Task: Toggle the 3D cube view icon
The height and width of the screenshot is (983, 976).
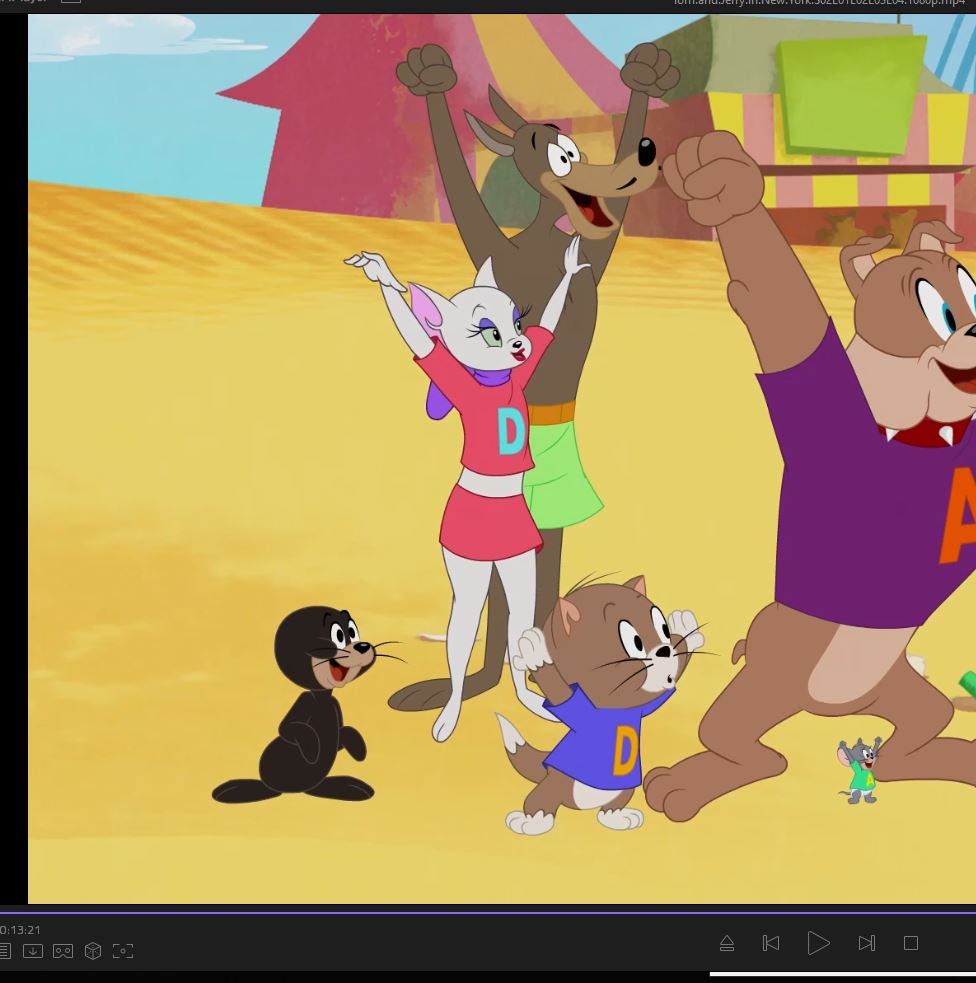Action: (93, 951)
